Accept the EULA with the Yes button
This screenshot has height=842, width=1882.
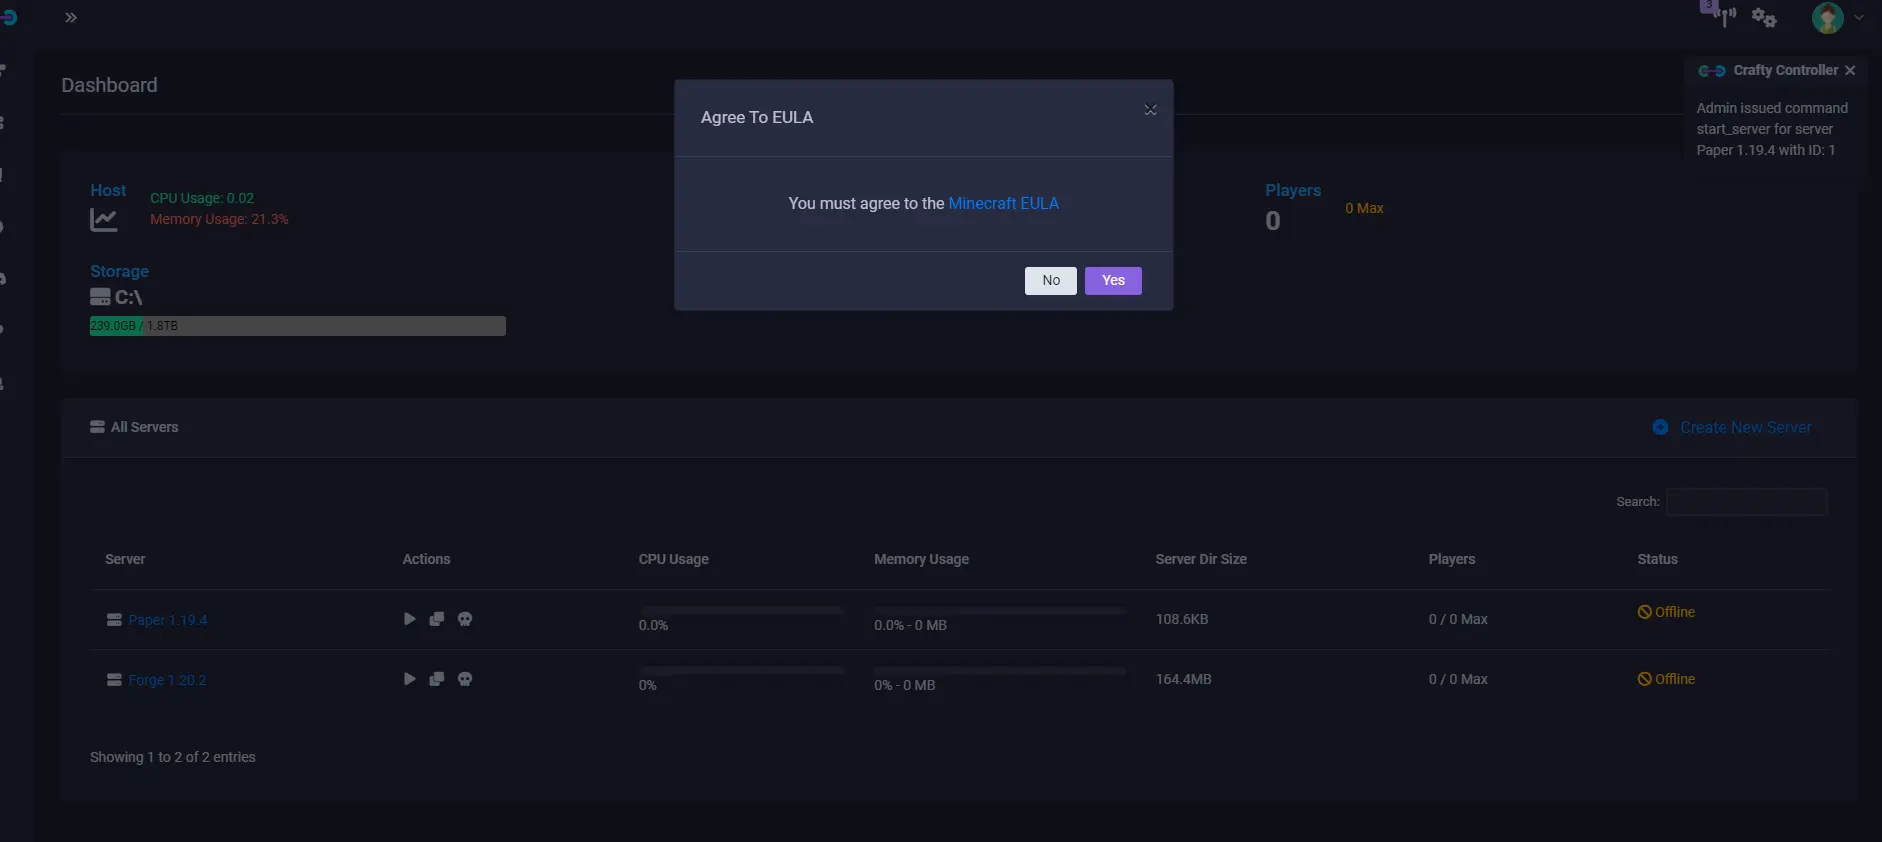[x=1113, y=281]
